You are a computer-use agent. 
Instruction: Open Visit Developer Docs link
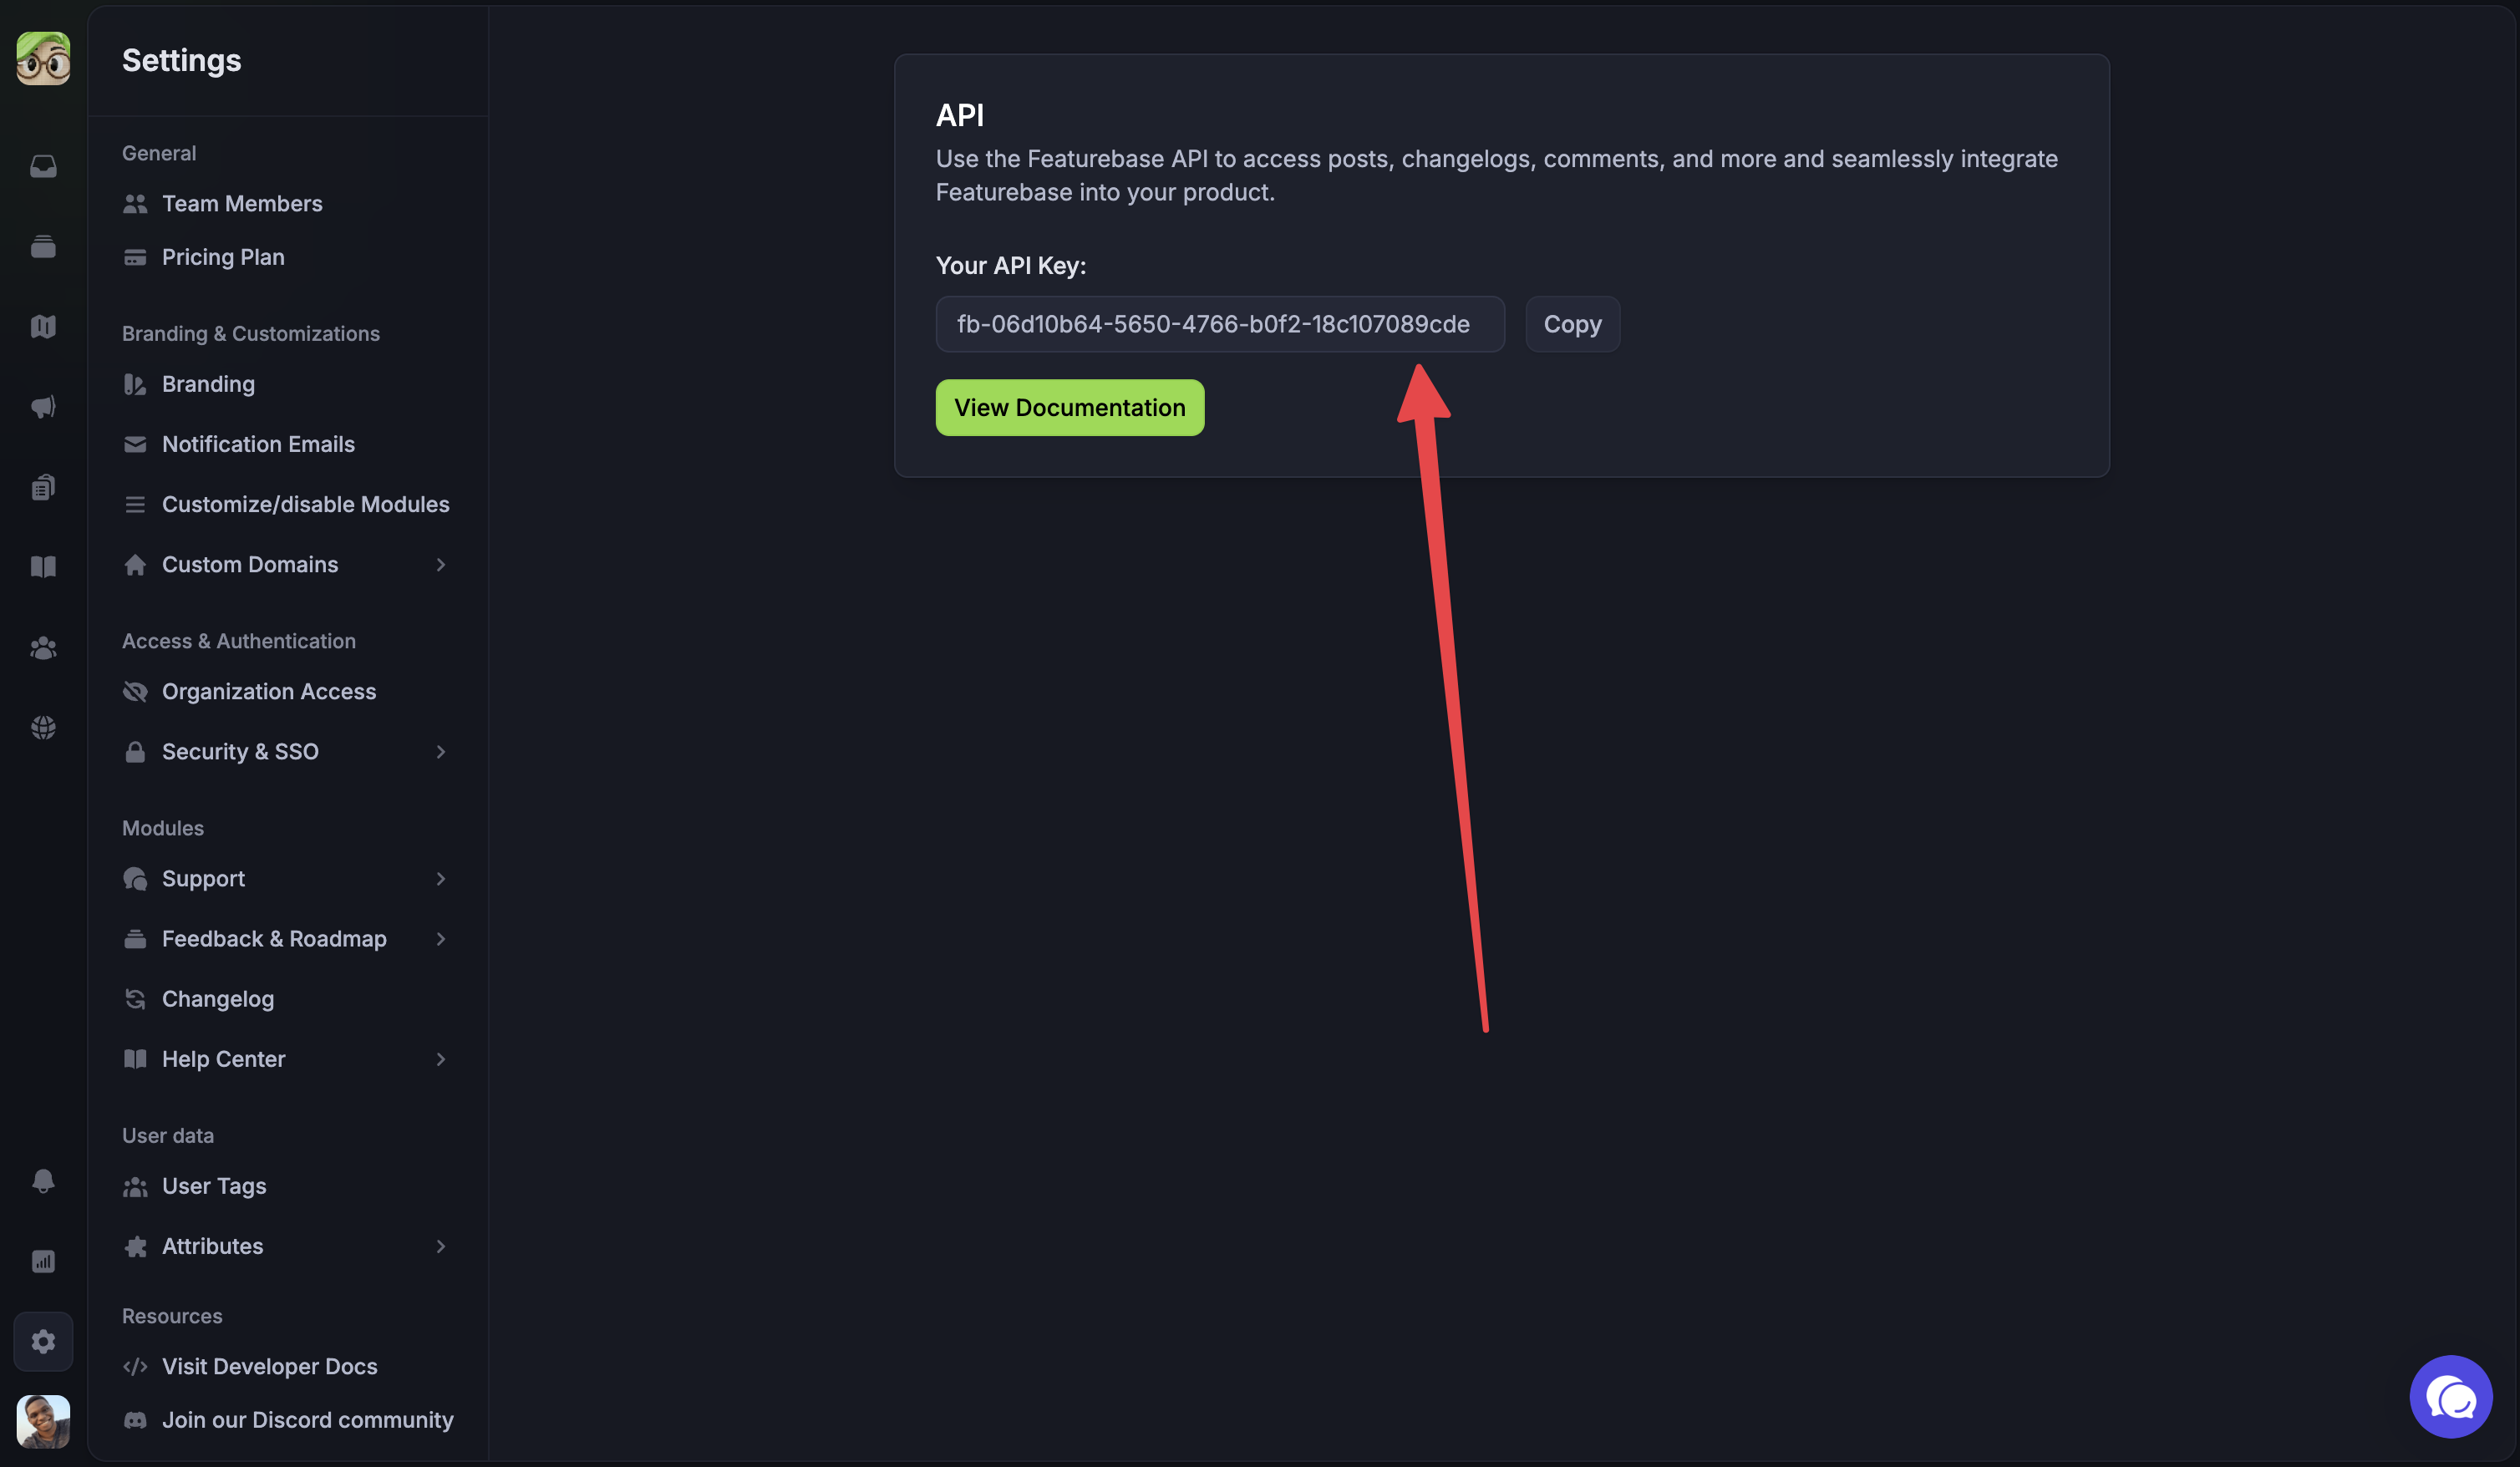pyautogui.click(x=269, y=1367)
